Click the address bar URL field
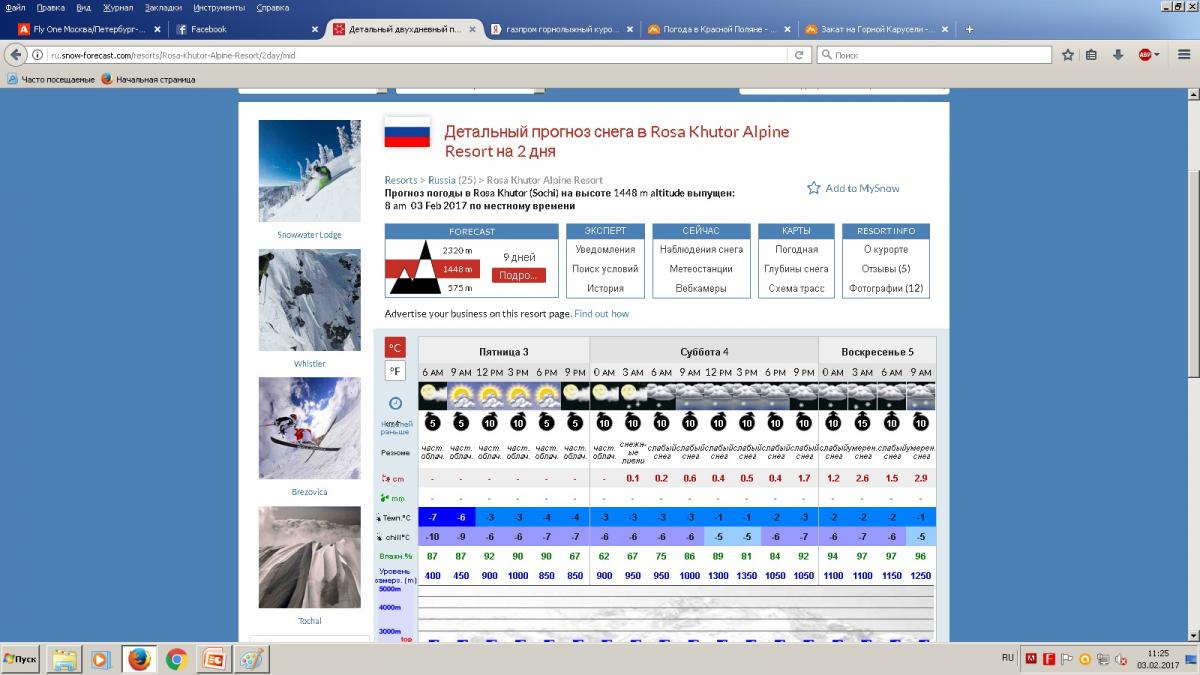This screenshot has height=675, width=1200. tap(418, 55)
